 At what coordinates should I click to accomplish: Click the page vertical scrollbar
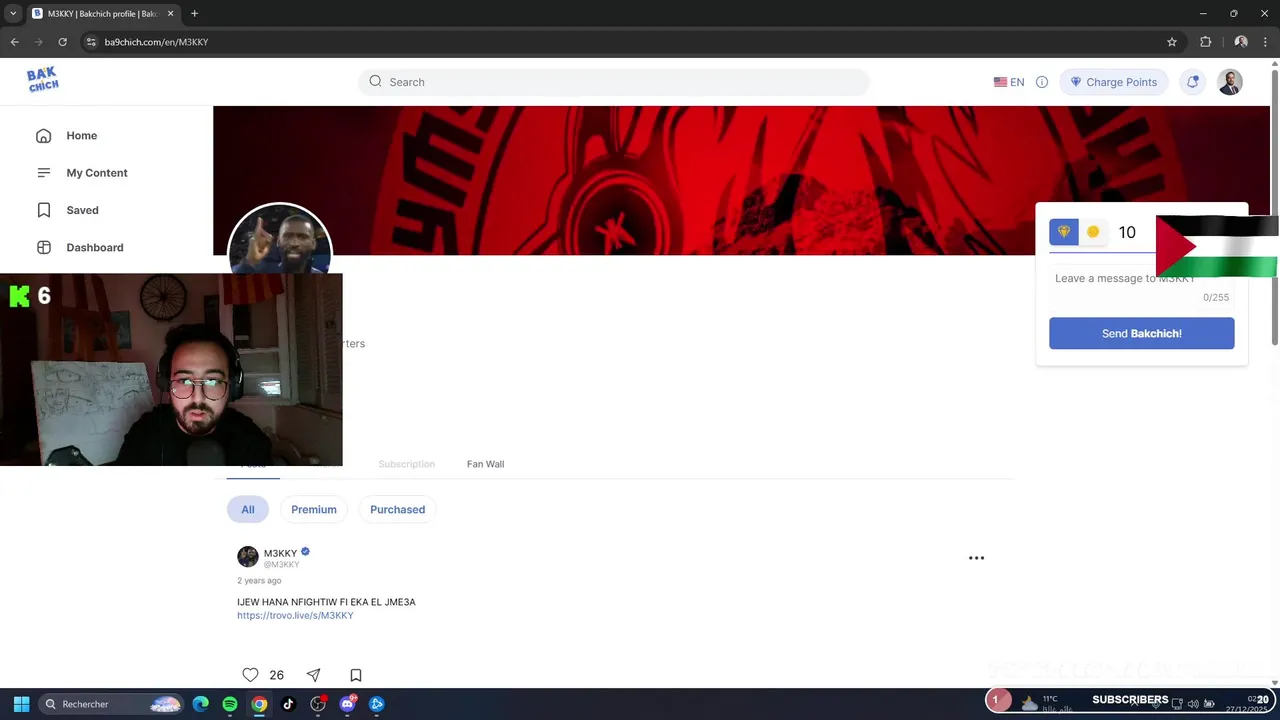coord(1275,210)
